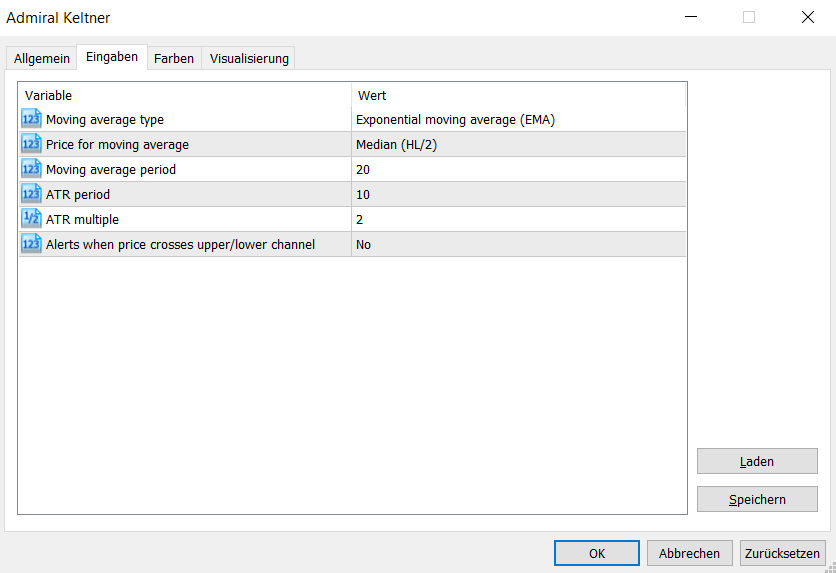
Task: Select the Median (HL/2) value cell
Action: pyautogui.click(x=518, y=144)
